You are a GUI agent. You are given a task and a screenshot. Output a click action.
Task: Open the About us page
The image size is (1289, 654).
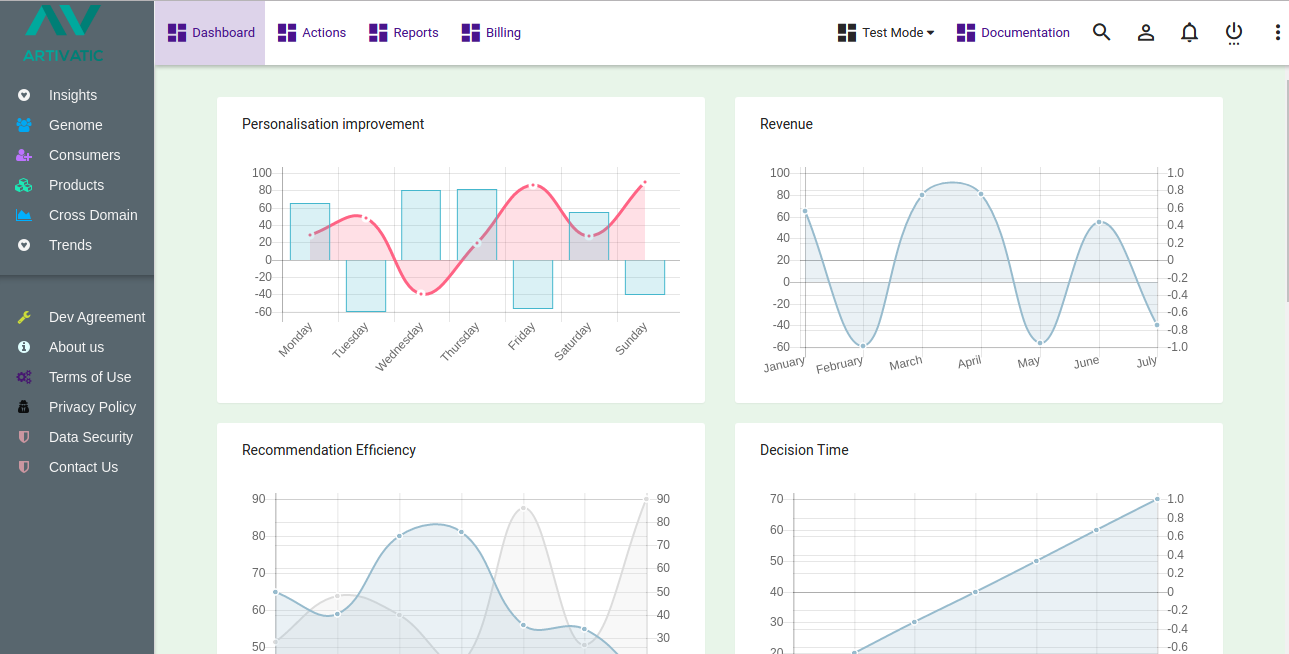[x=77, y=347]
